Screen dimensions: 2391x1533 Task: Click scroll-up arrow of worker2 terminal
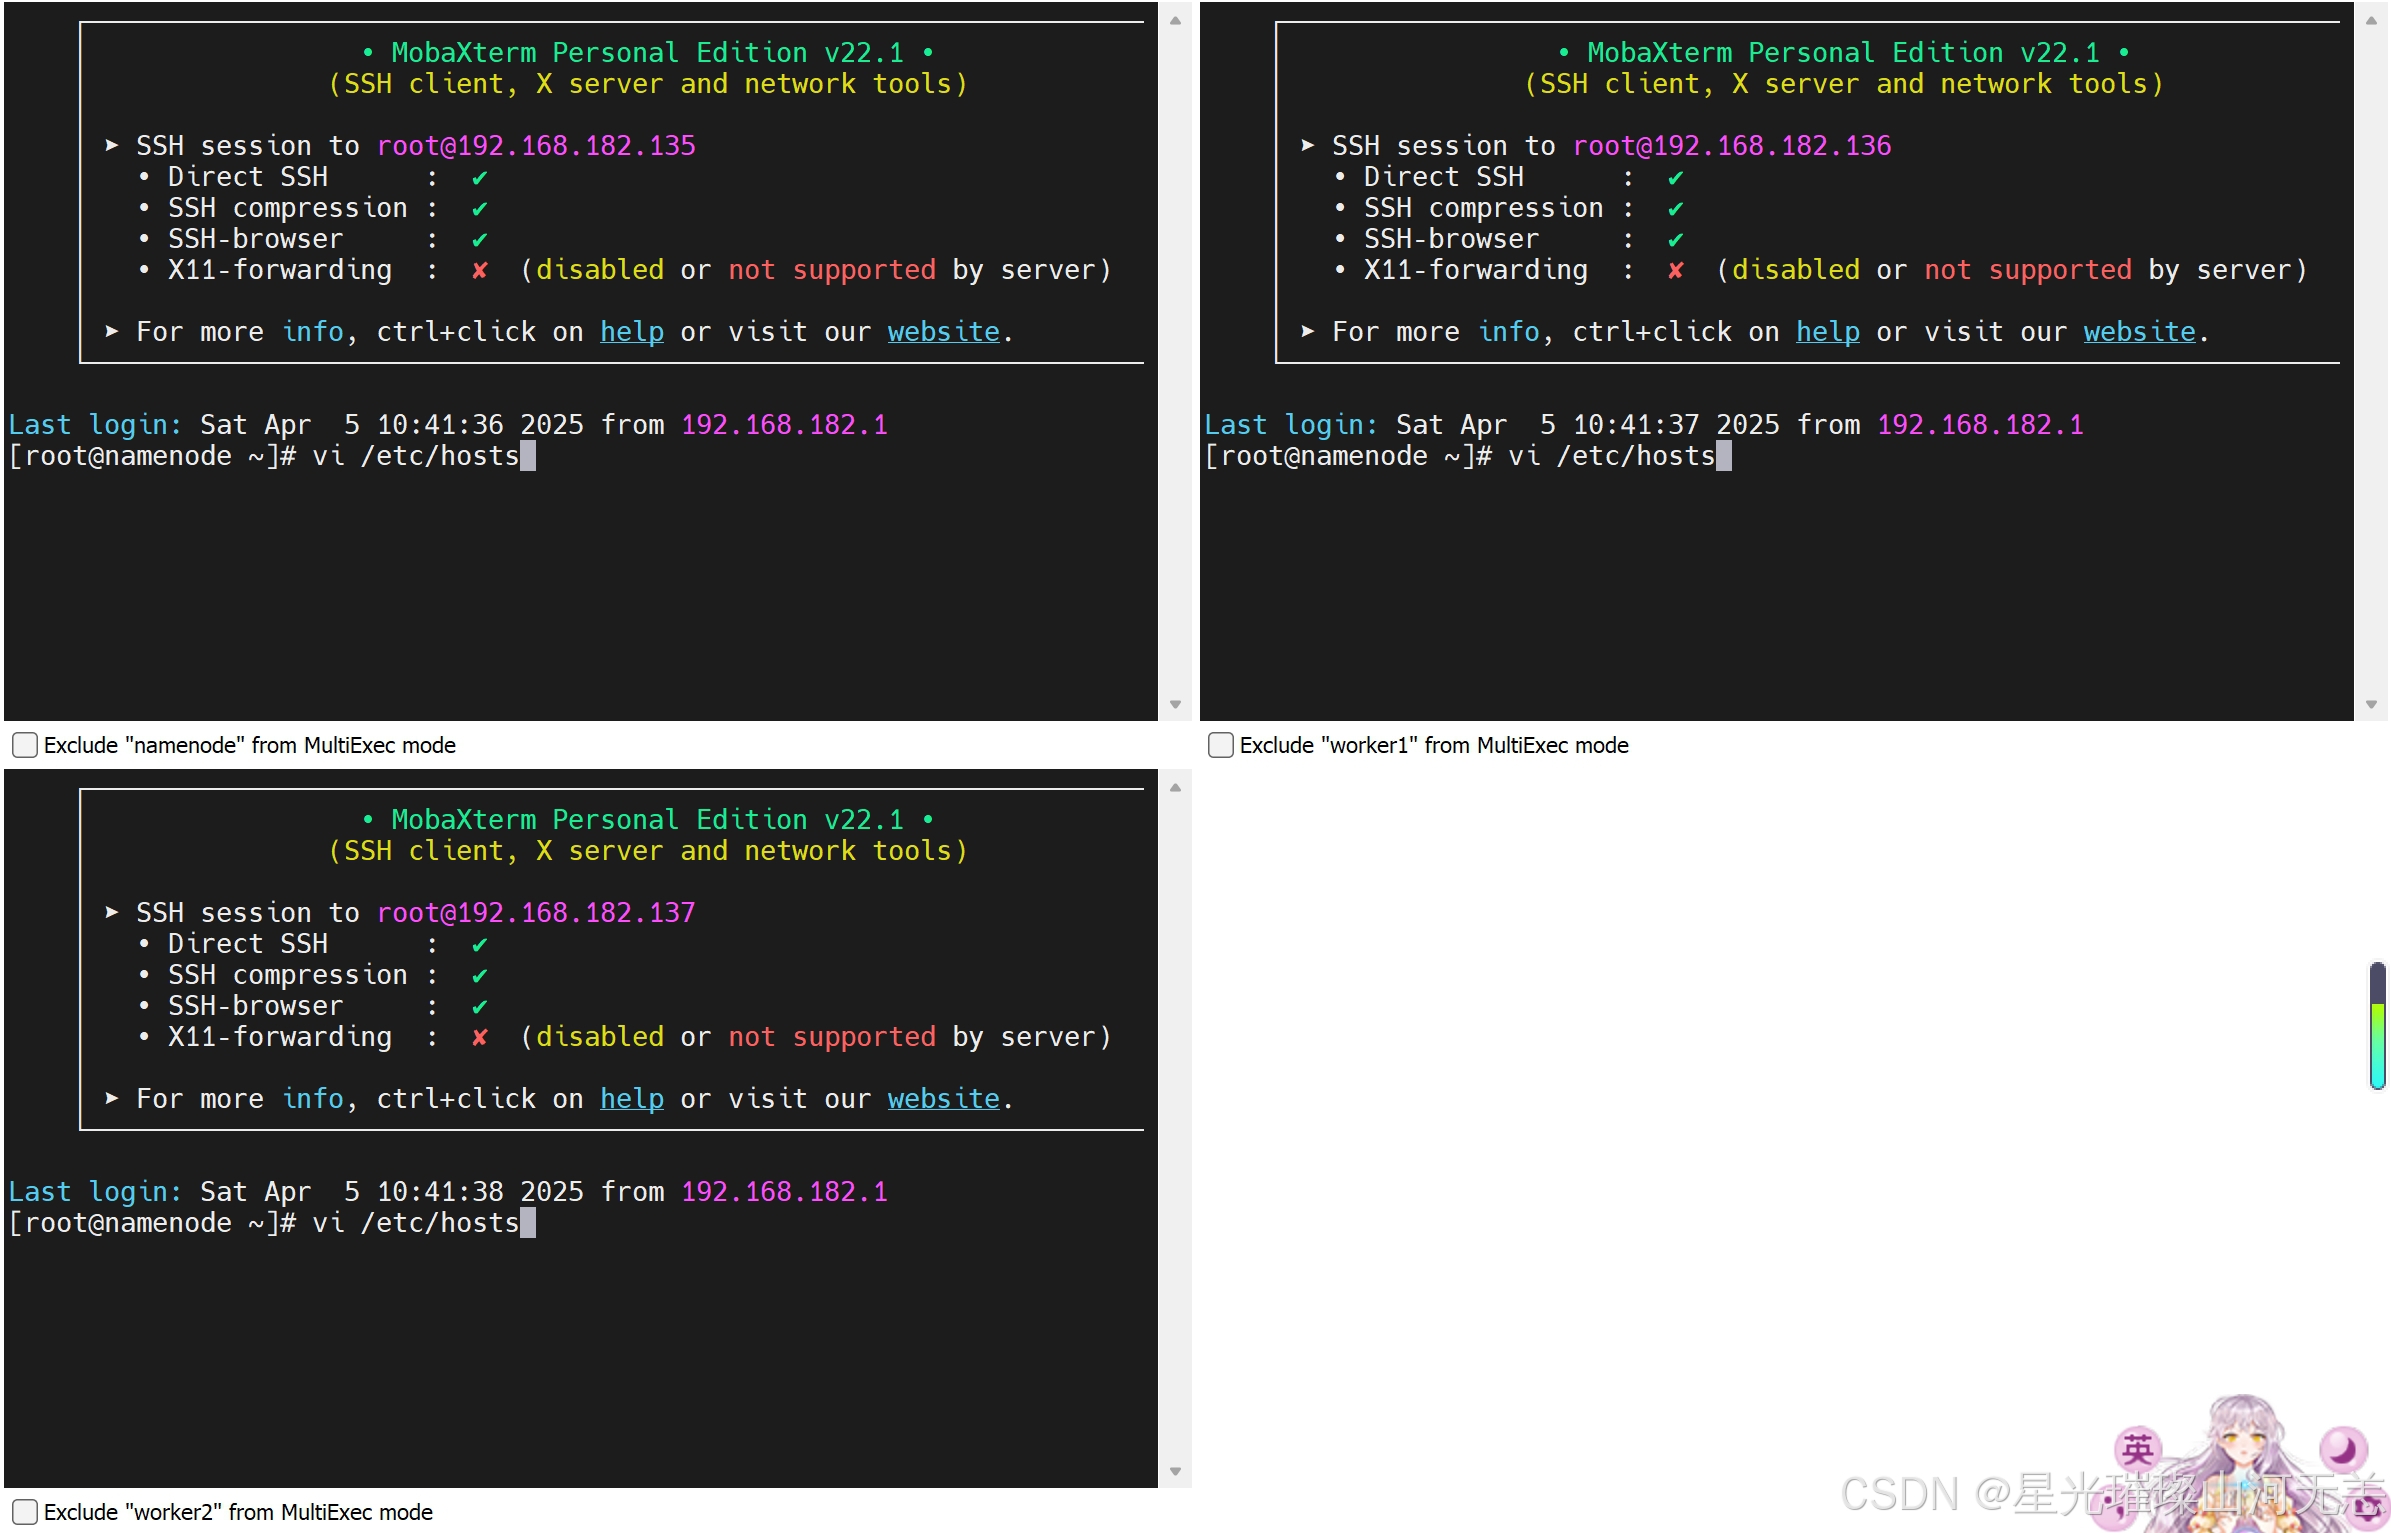(1175, 788)
